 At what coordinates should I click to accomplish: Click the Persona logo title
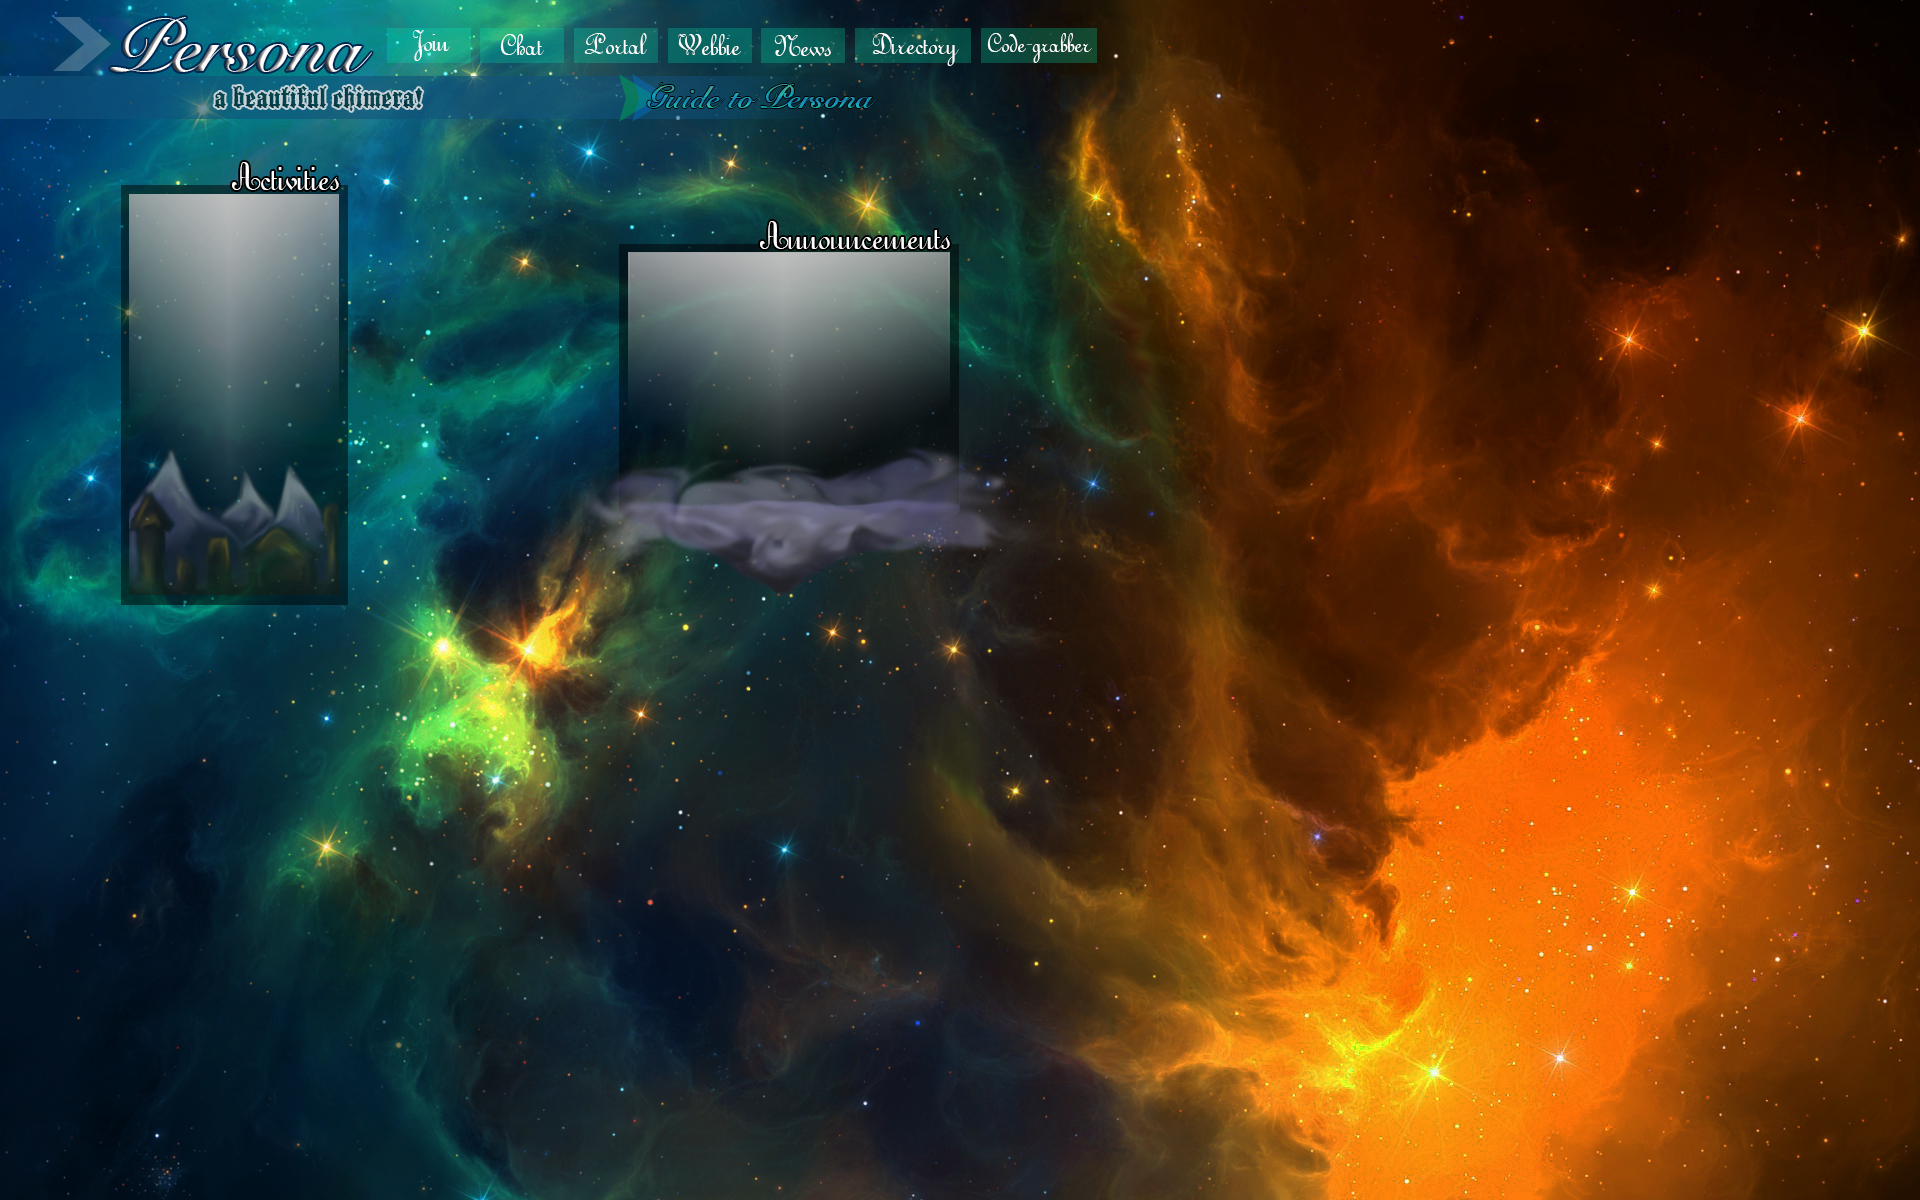[x=243, y=47]
